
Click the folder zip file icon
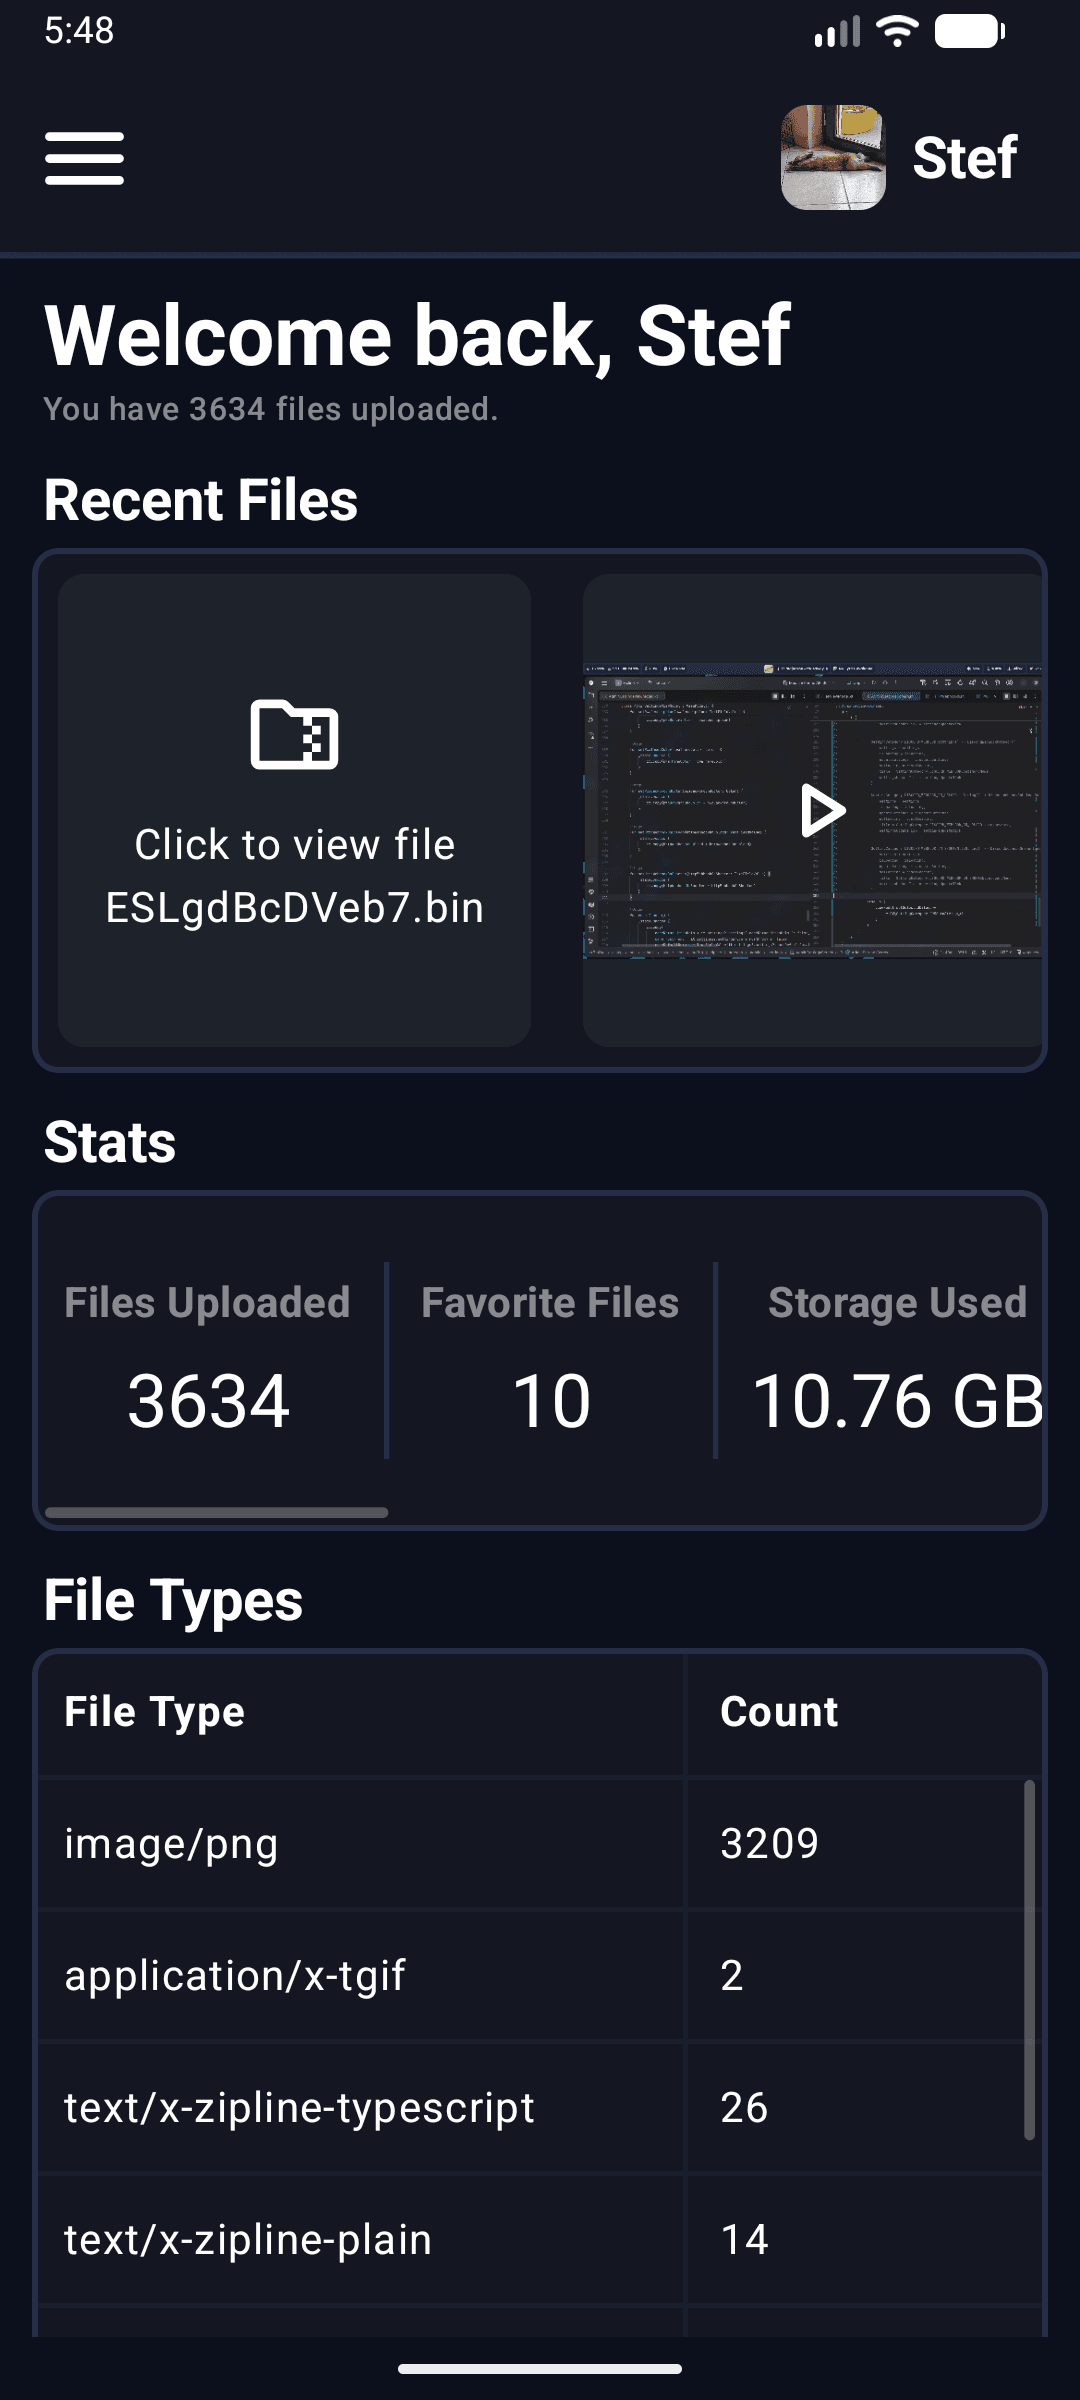pyautogui.click(x=294, y=735)
